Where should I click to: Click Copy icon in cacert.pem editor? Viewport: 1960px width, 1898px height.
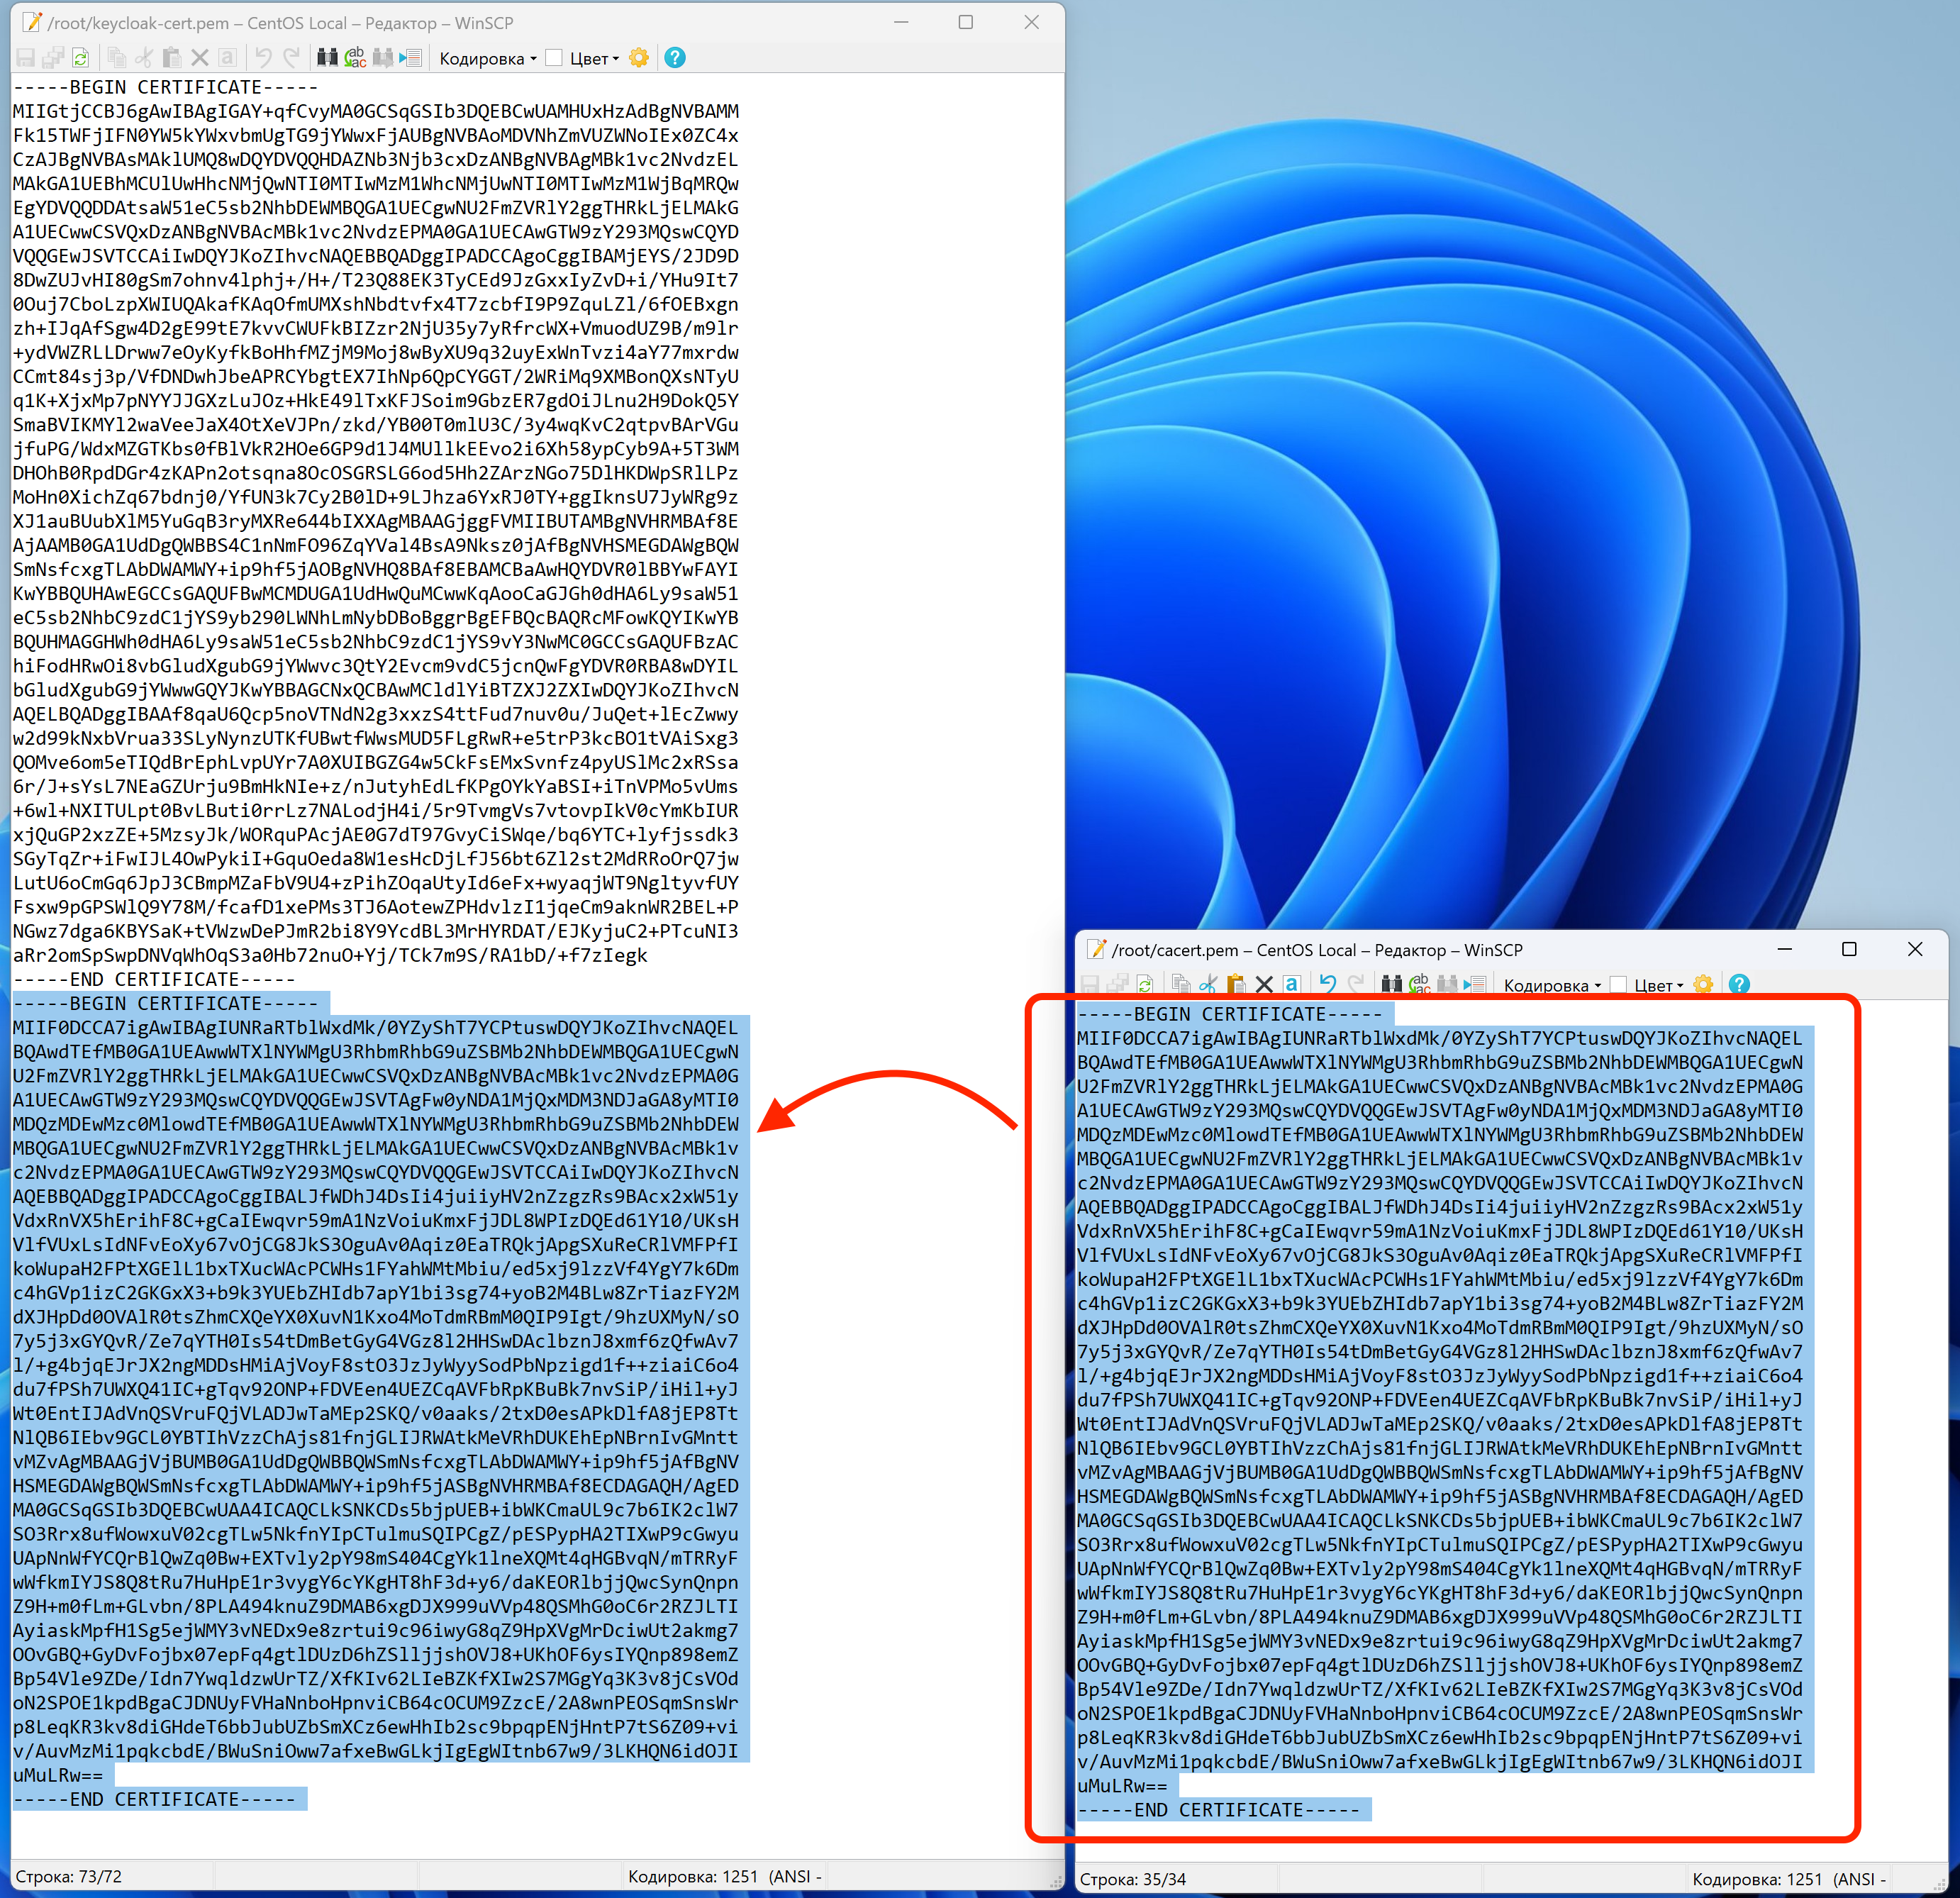pos(1181,984)
